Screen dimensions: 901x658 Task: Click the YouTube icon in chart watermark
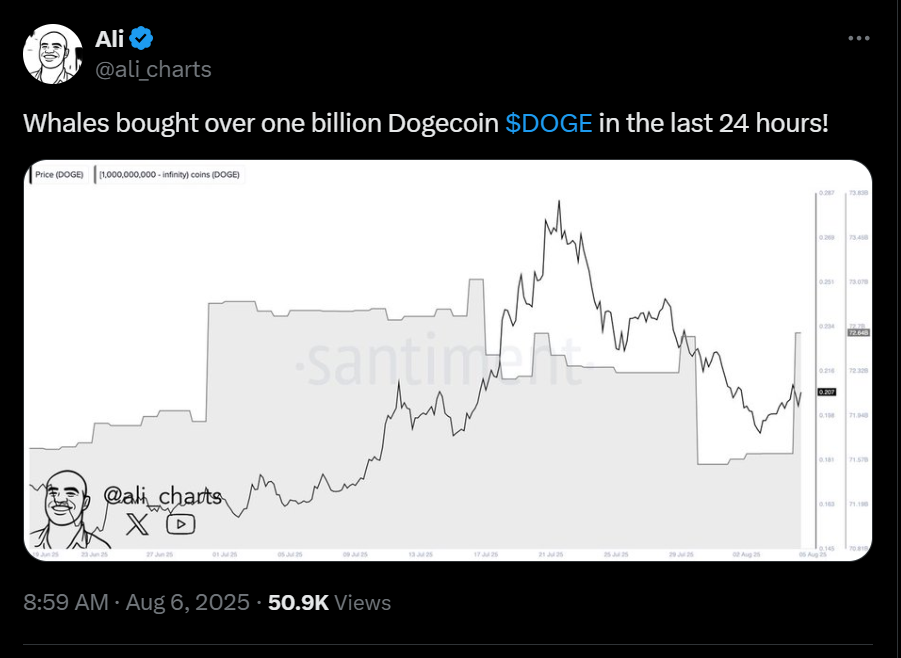click(x=180, y=523)
